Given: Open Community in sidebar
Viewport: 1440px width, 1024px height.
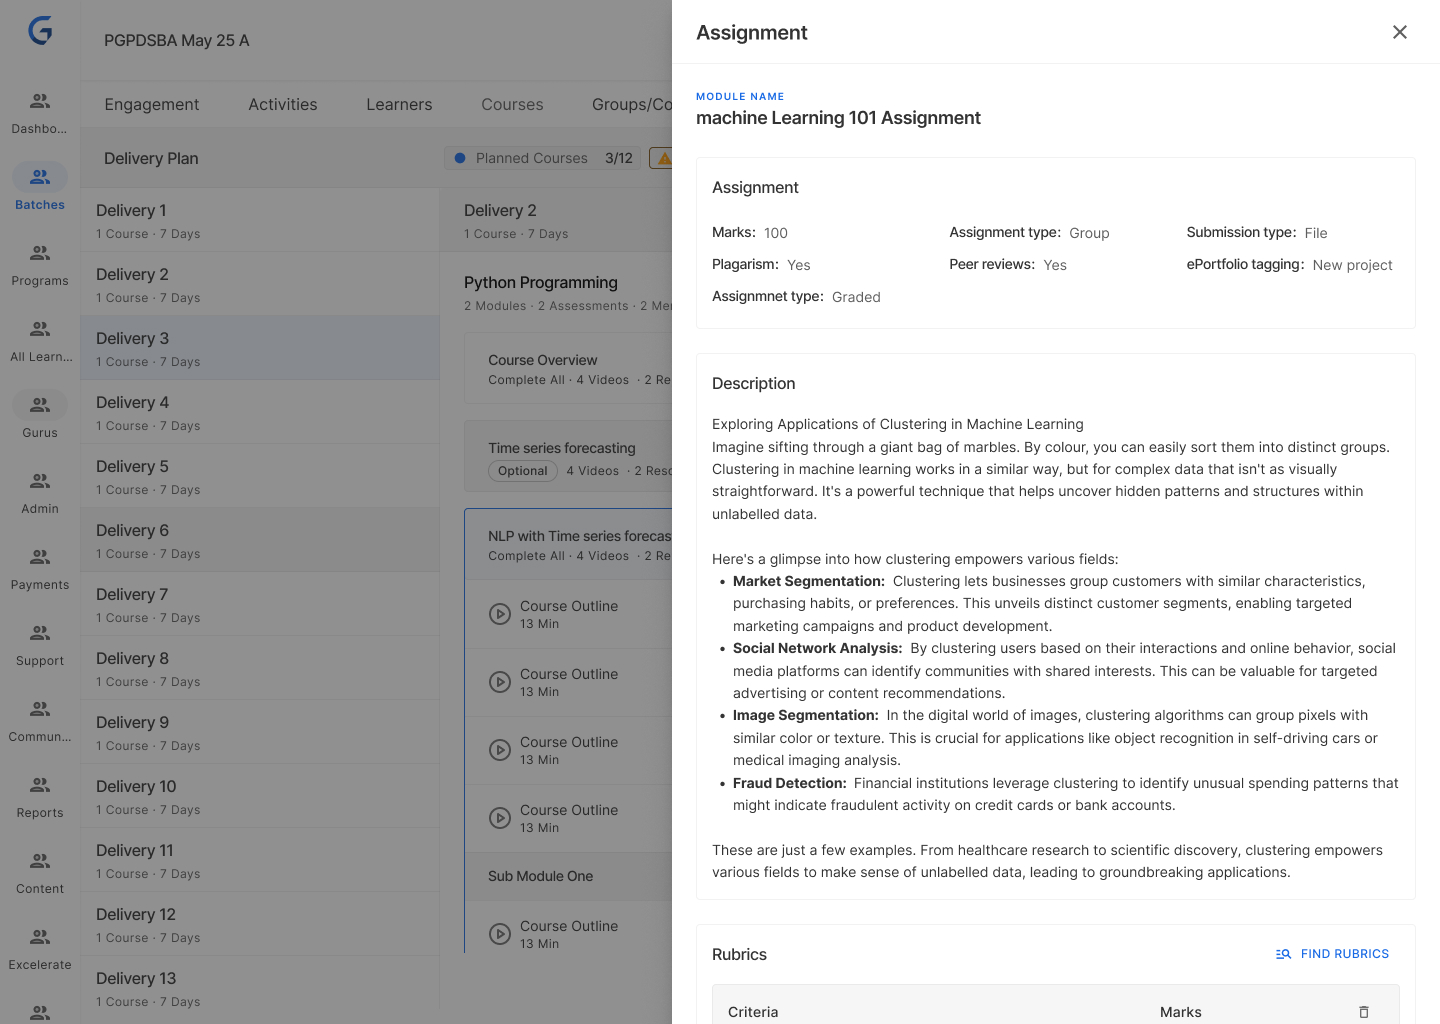Looking at the screenshot, I should pos(40,721).
